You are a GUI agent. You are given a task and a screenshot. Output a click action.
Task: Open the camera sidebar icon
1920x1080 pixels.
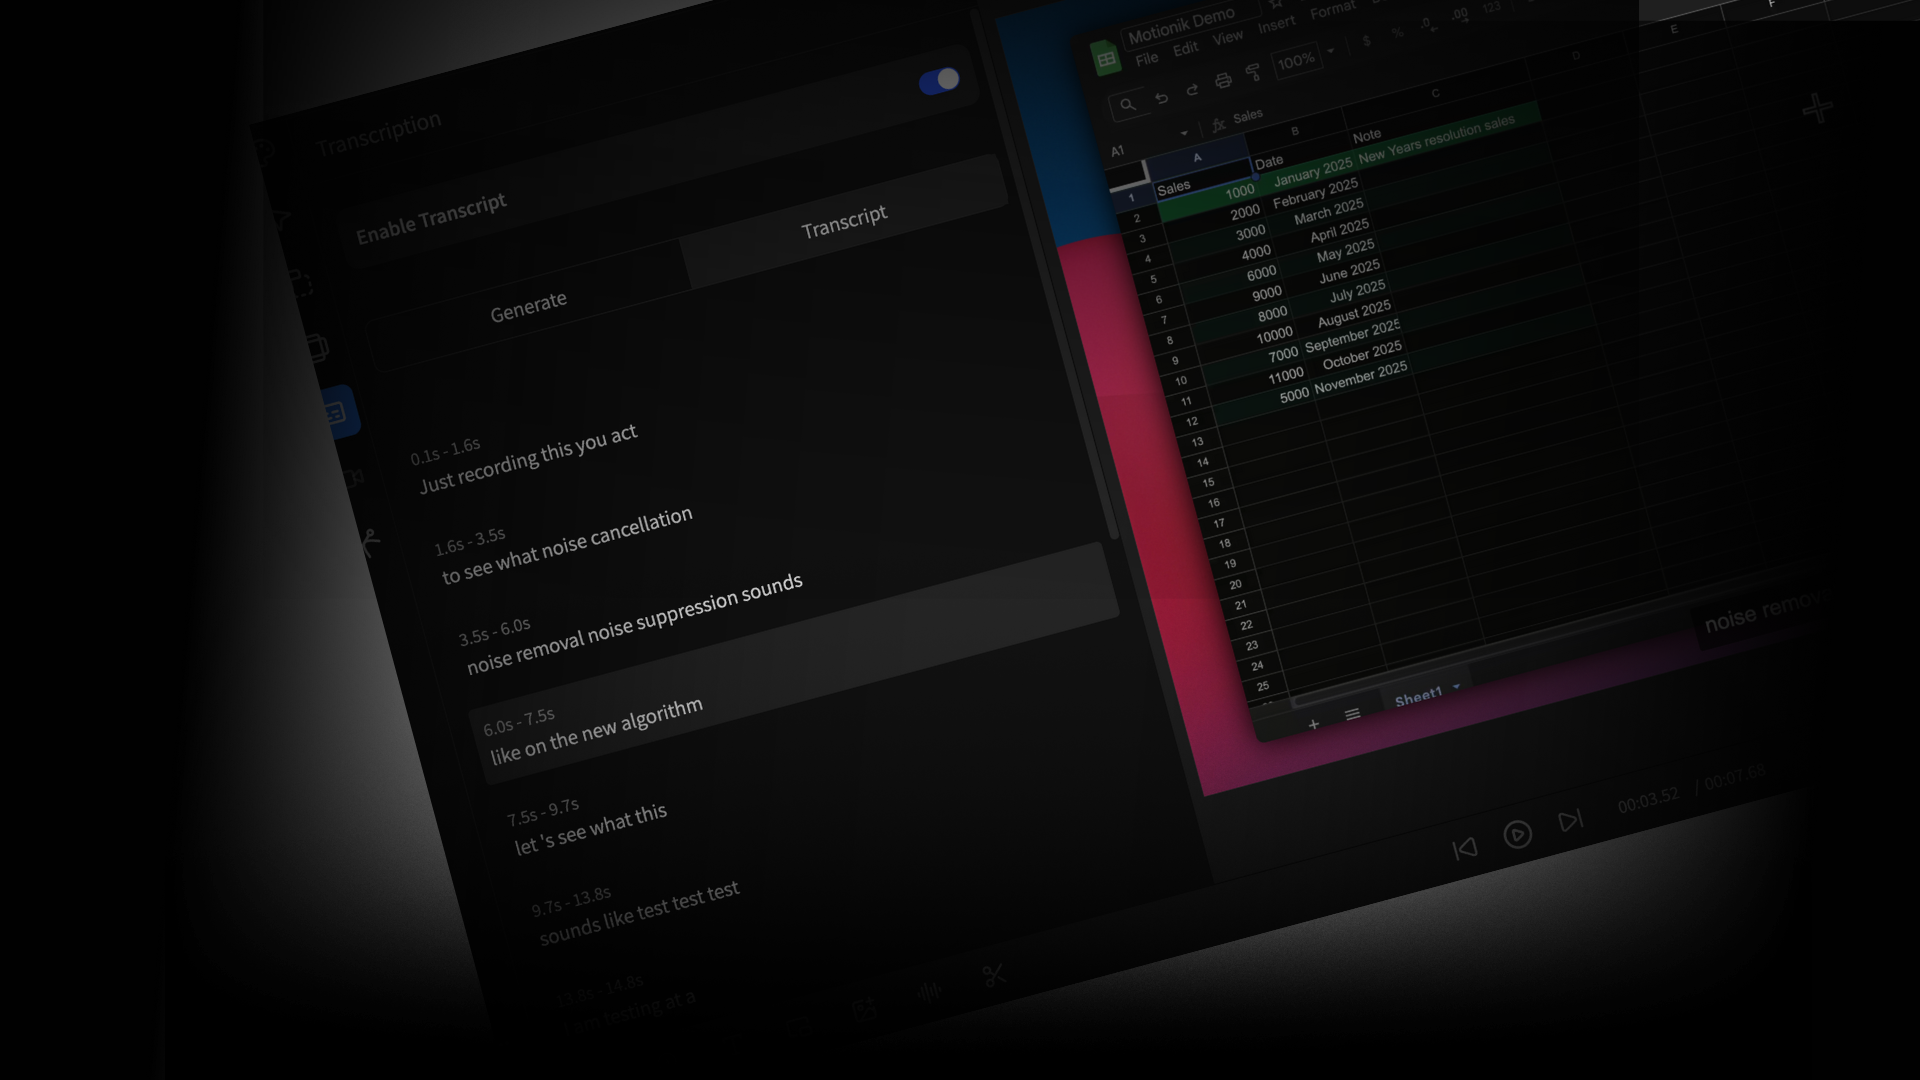pyautogui.click(x=354, y=479)
